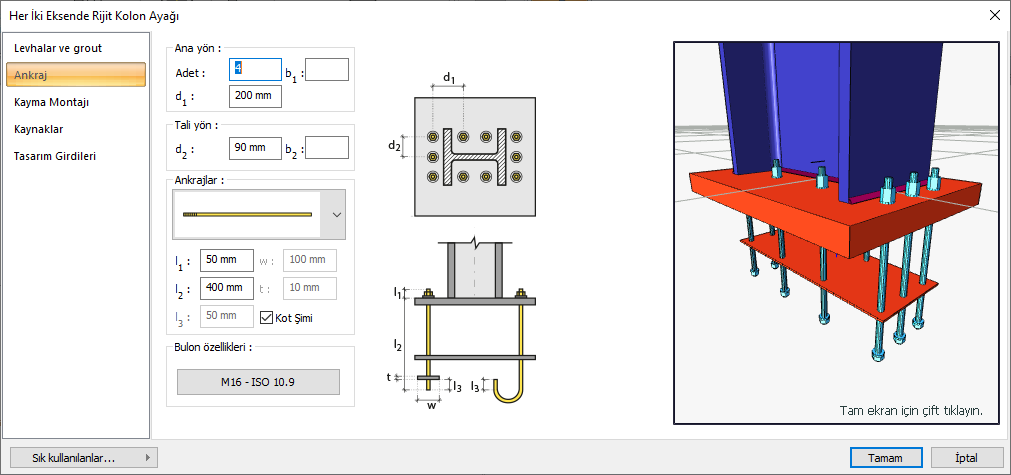Click the 'Tali yön :' group label
Screen dimensions: 1011x475
pyautogui.click(x=197, y=124)
